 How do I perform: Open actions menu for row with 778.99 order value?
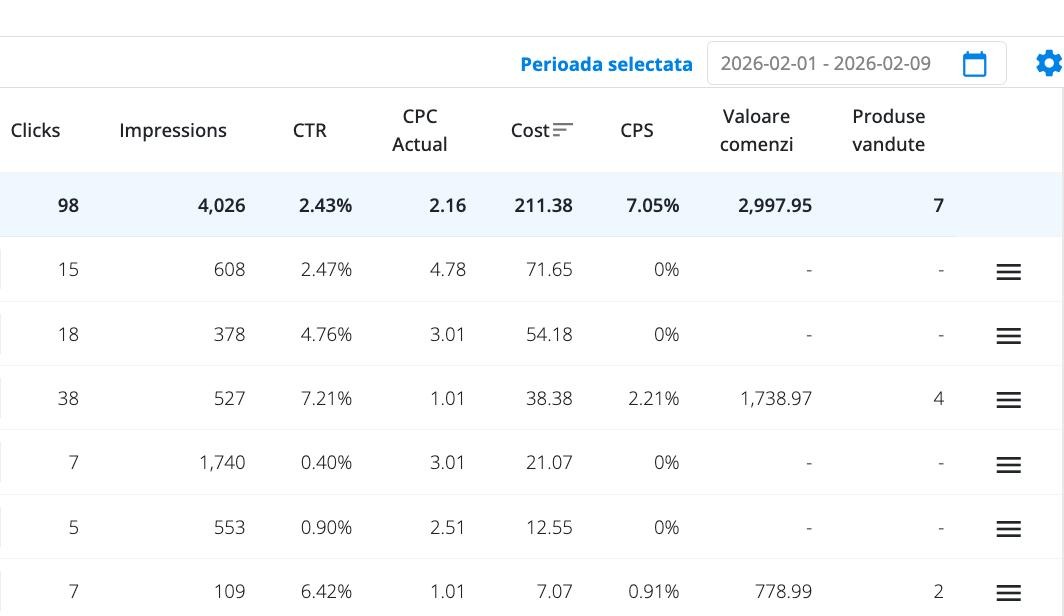click(1008, 592)
